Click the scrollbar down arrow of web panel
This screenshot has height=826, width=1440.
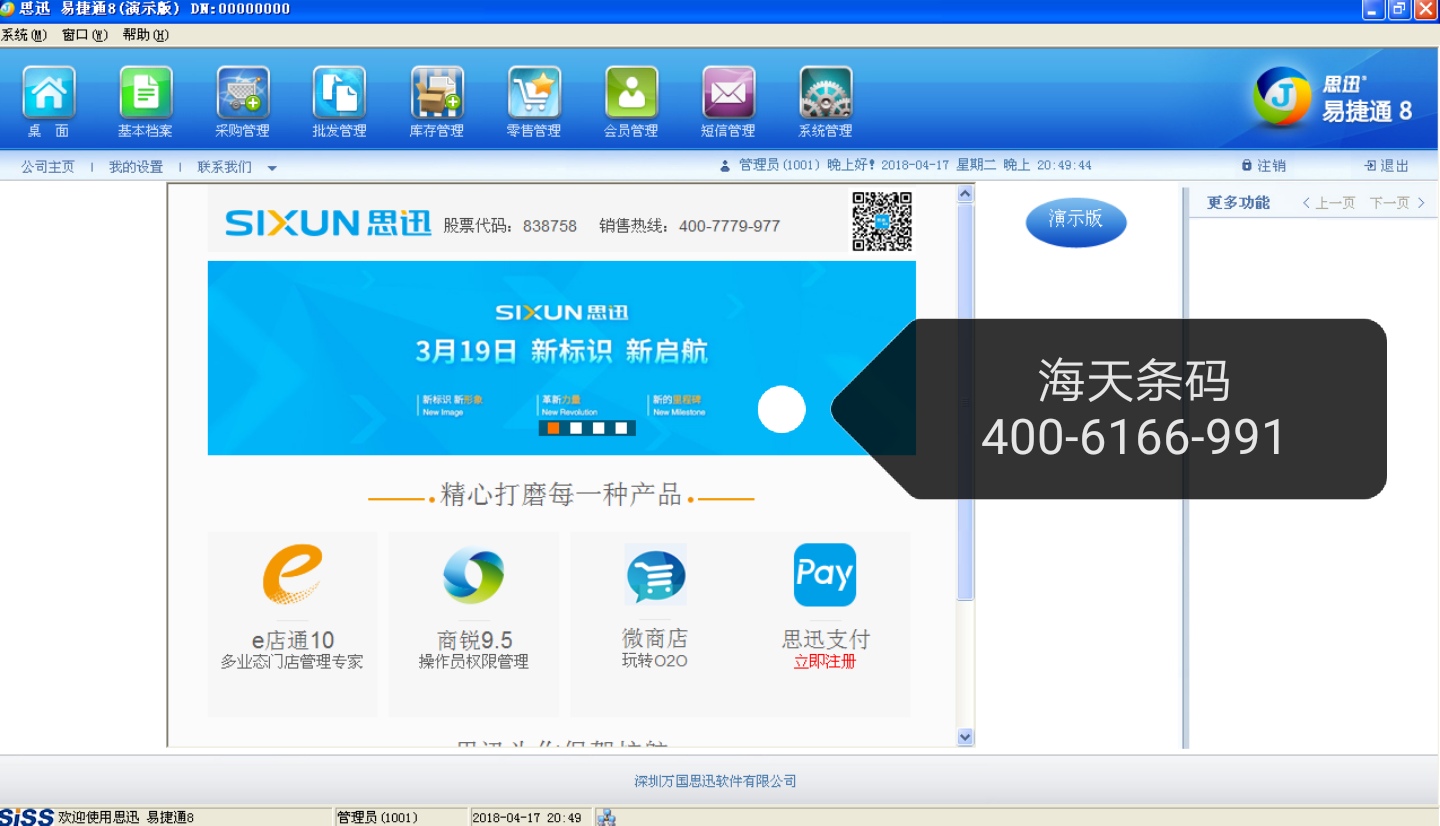(x=965, y=737)
